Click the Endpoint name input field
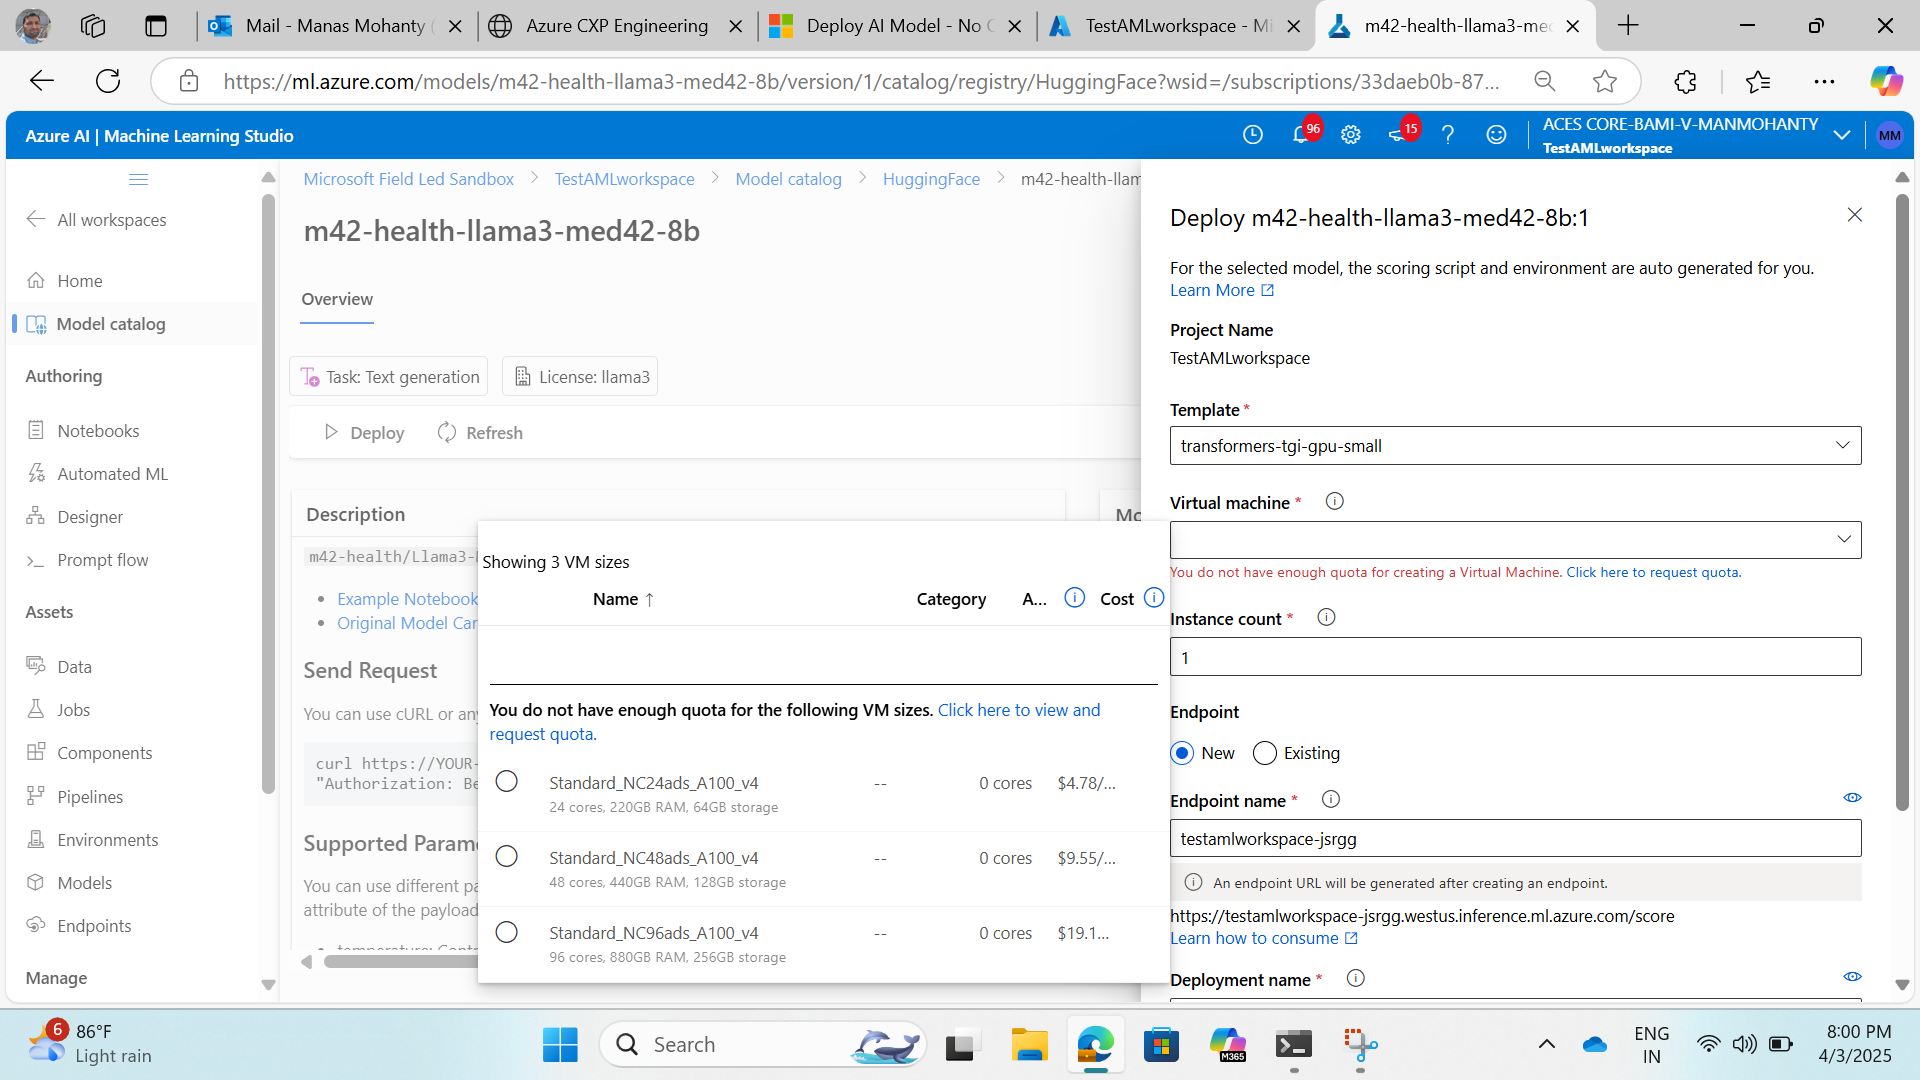The width and height of the screenshot is (1920, 1080). [1515, 838]
